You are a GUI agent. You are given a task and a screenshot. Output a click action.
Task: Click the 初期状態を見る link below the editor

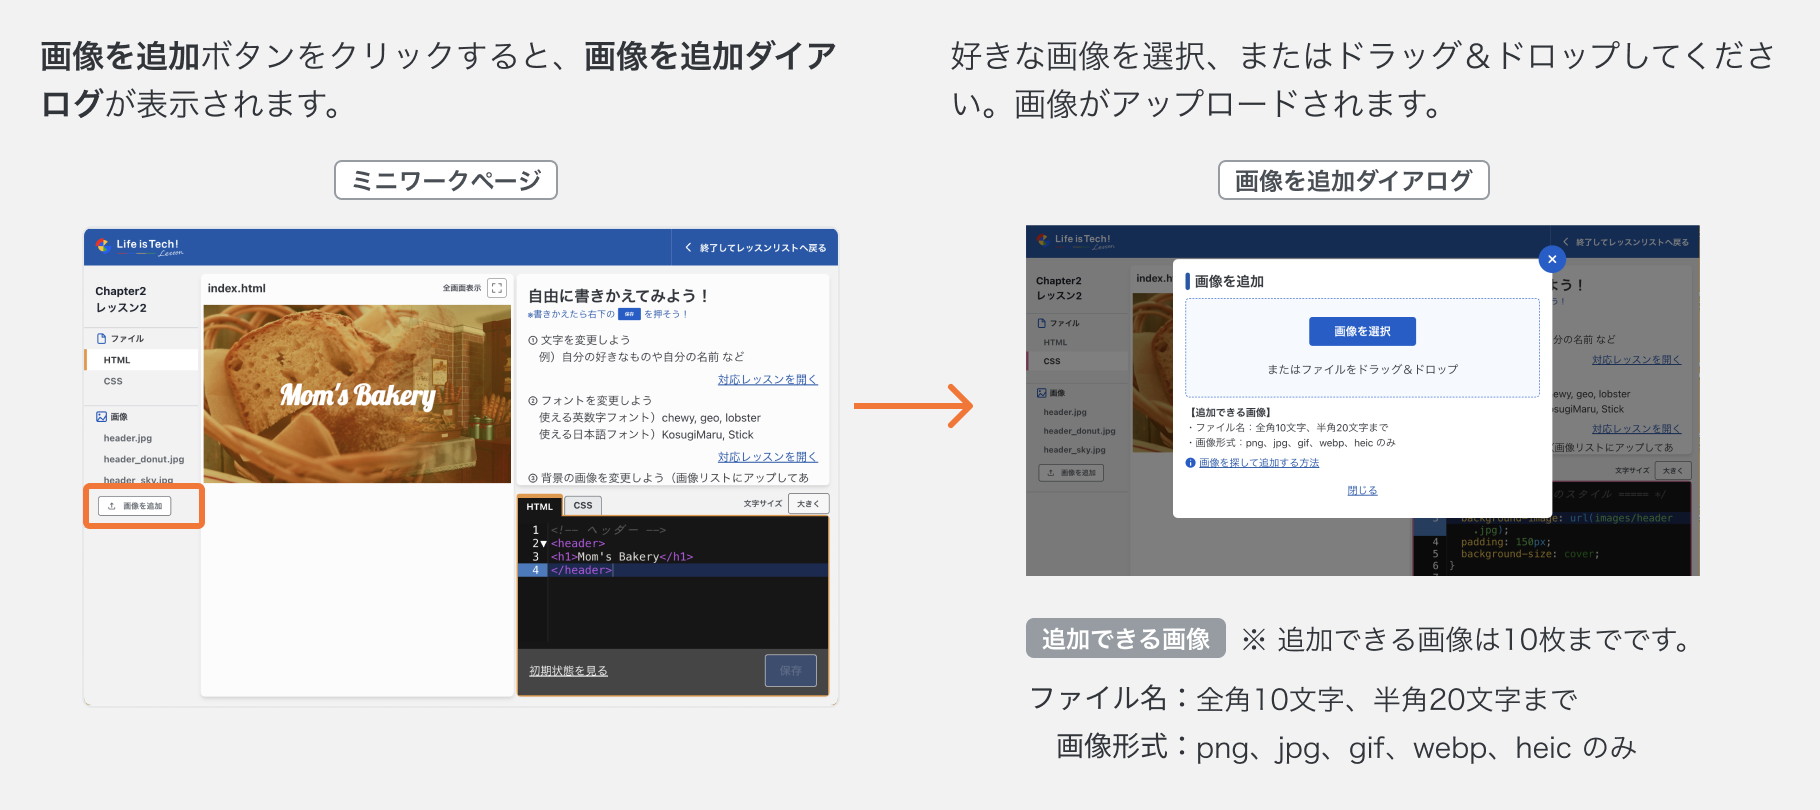click(568, 671)
